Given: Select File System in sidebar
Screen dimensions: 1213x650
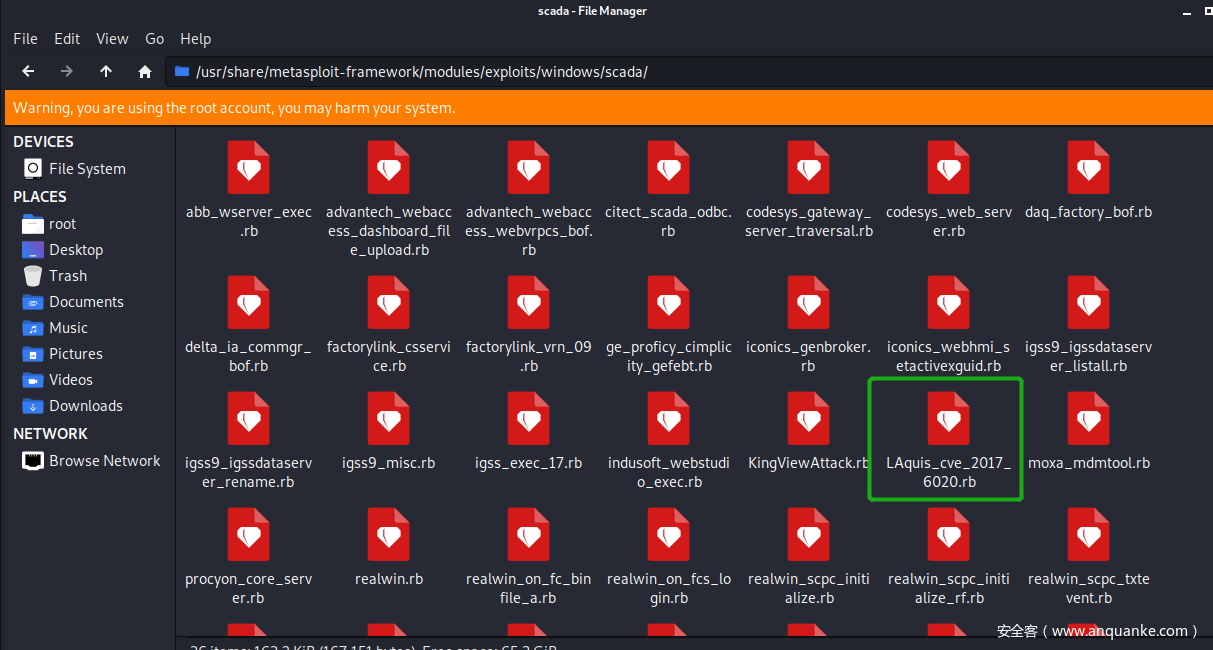Looking at the screenshot, I should (88, 169).
